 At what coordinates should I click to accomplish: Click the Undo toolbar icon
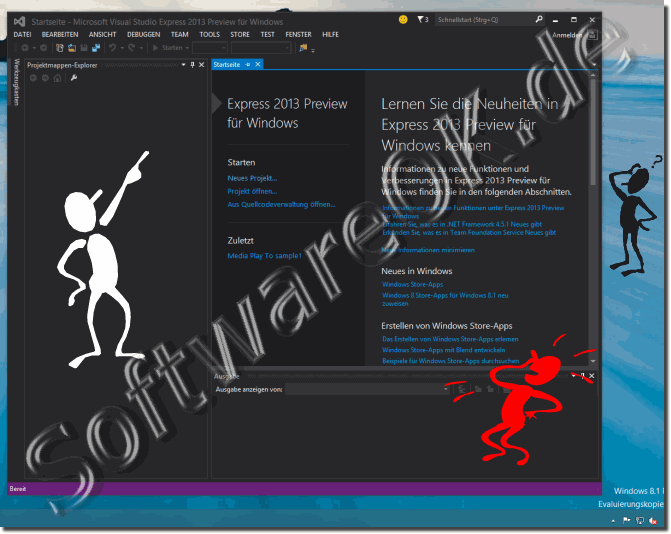(113, 48)
